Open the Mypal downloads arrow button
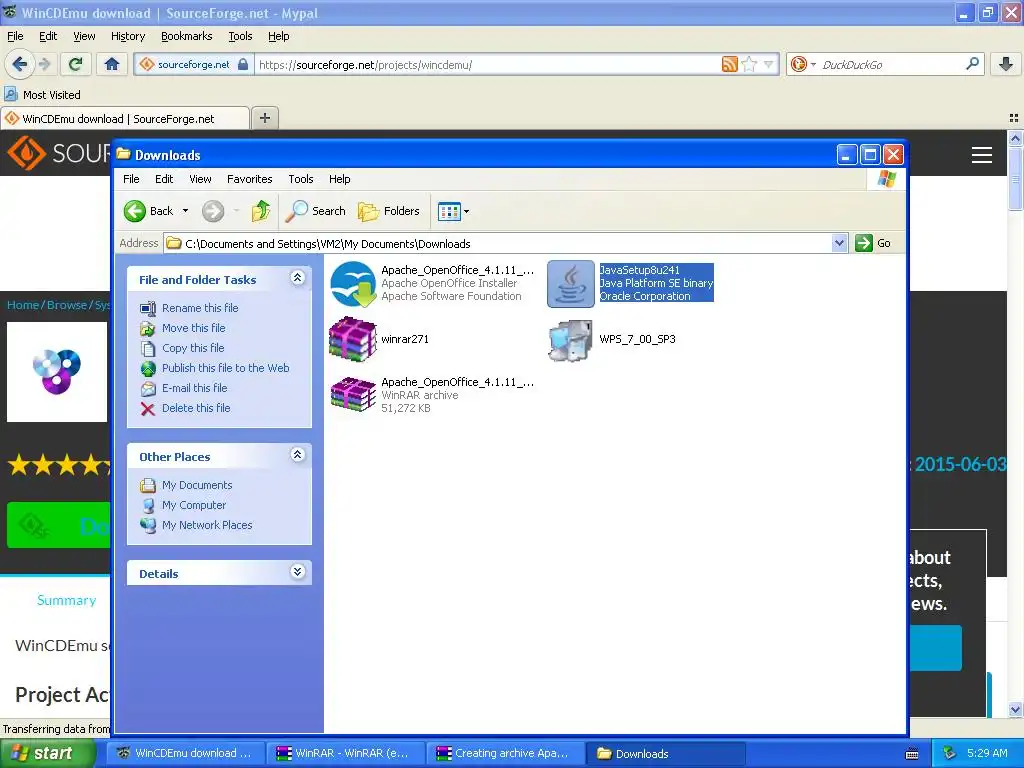The height and width of the screenshot is (768, 1024). point(1006,64)
